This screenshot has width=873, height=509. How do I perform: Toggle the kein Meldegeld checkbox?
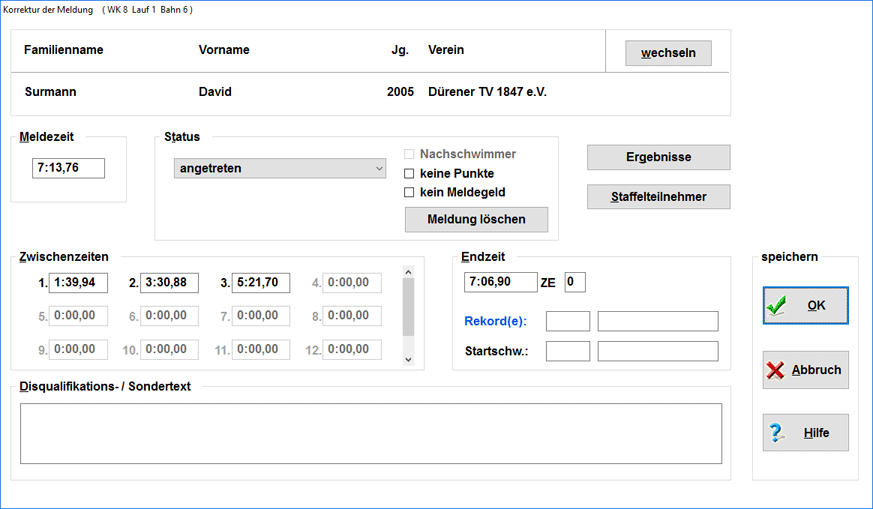(409, 192)
